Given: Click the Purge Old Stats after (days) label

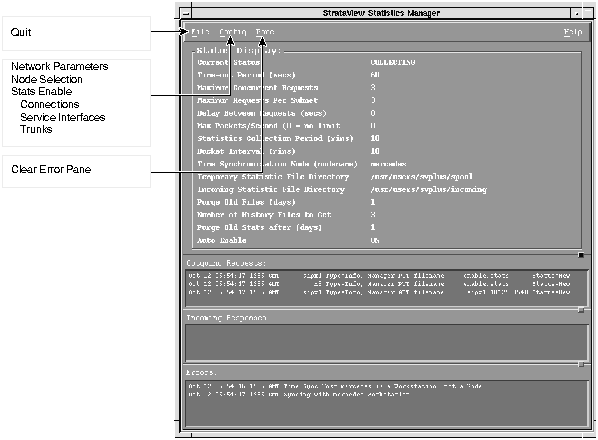Looking at the screenshot, I should [259, 228].
